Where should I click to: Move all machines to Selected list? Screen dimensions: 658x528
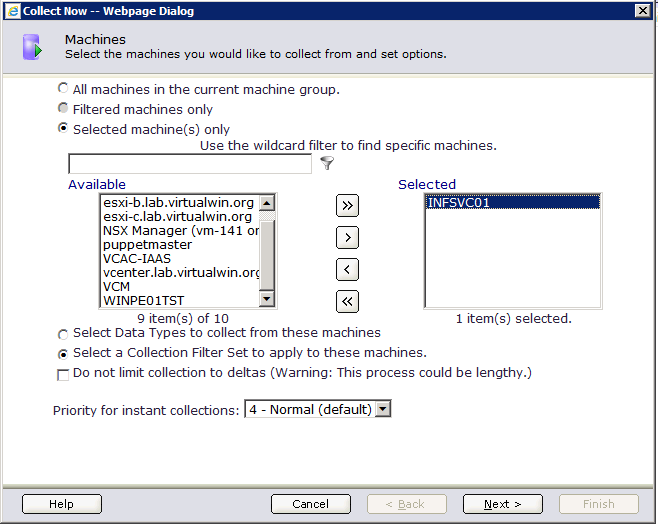click(x=347, y=206)
